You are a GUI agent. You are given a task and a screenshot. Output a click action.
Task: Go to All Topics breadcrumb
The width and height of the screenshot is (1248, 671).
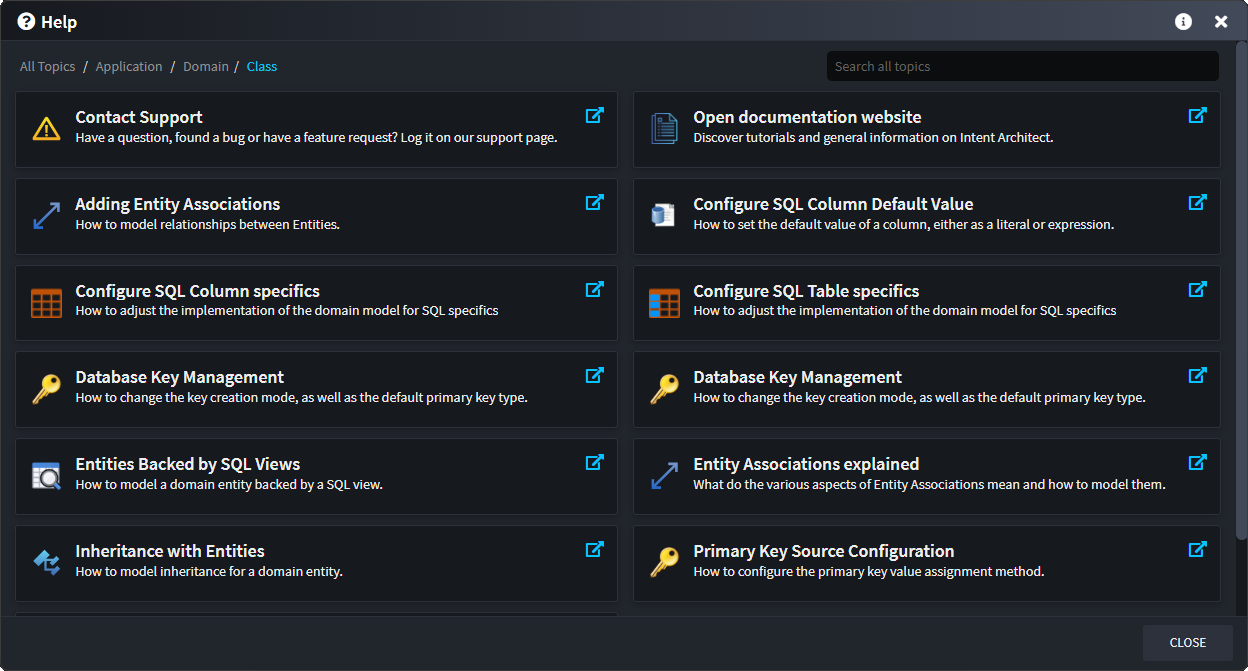pos(47,67)
